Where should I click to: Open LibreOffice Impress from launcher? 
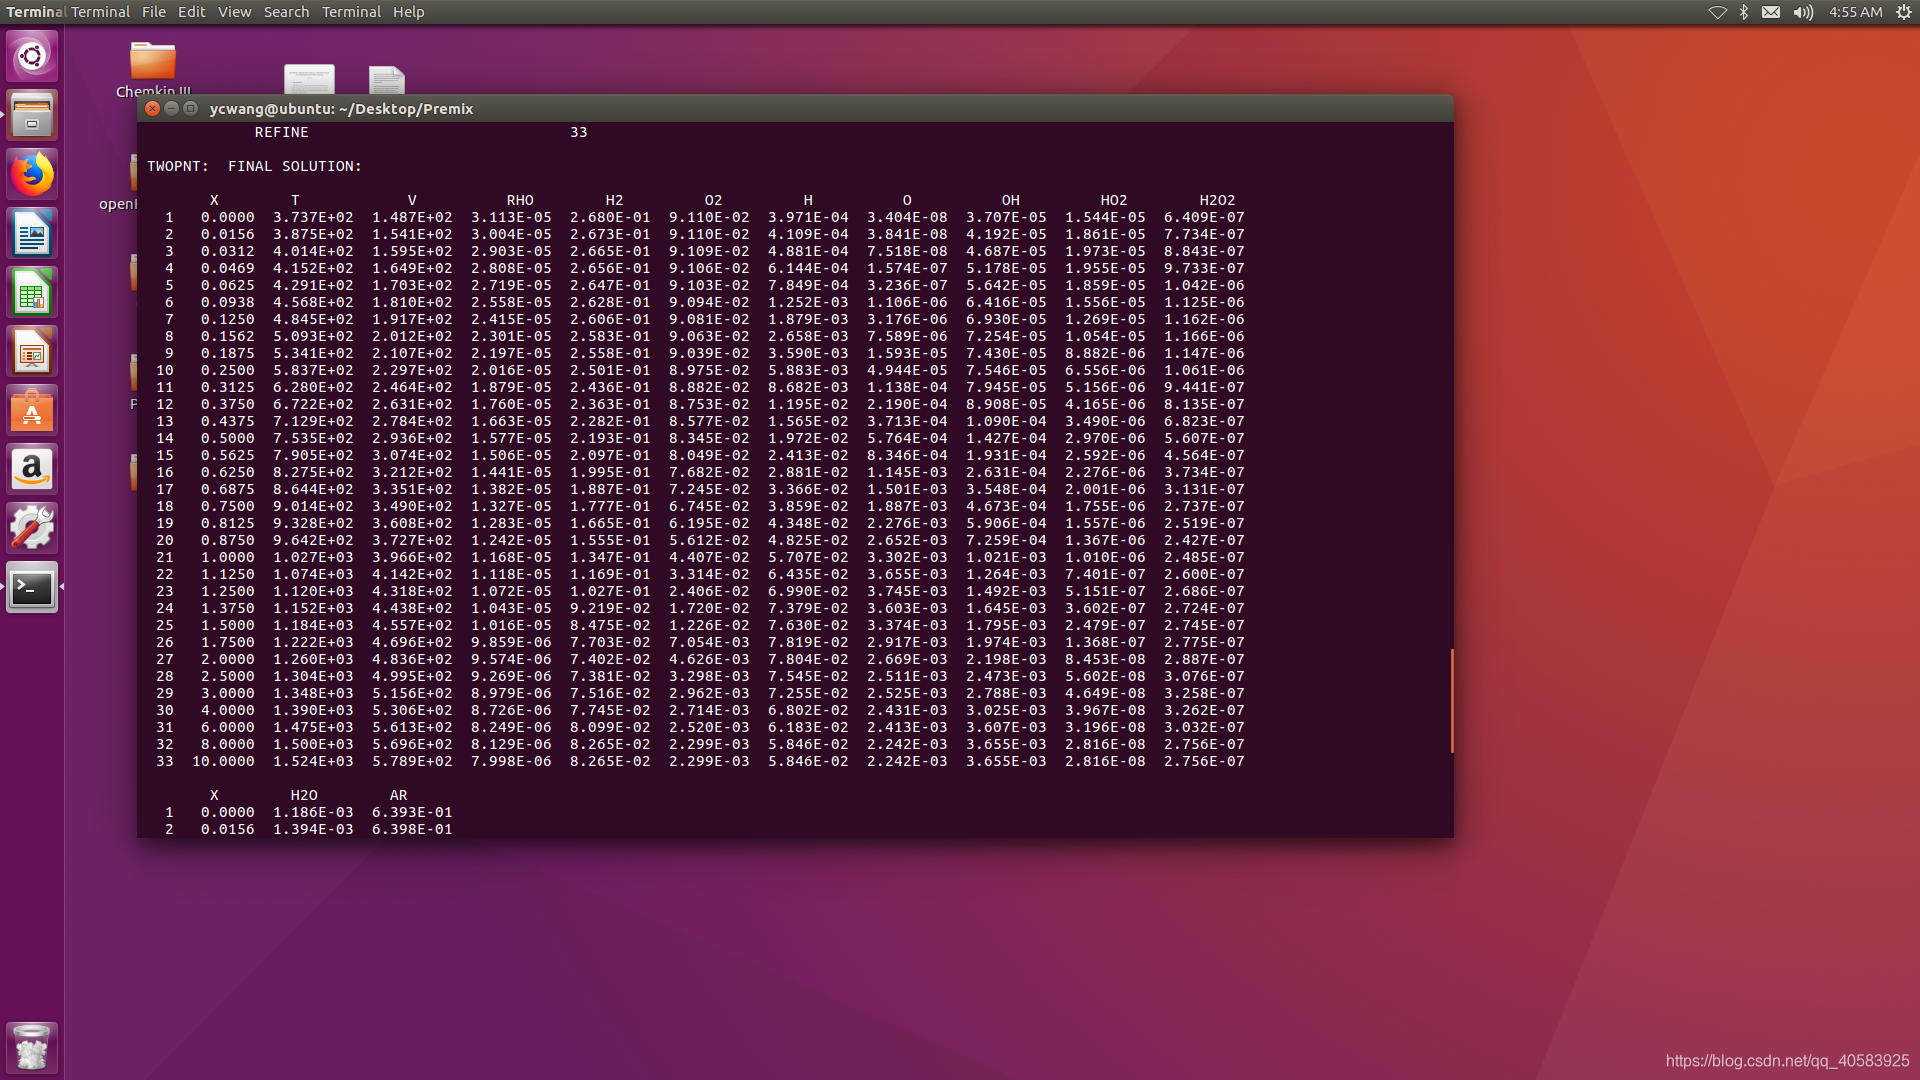pyautogui.click(x=32, y=352)
